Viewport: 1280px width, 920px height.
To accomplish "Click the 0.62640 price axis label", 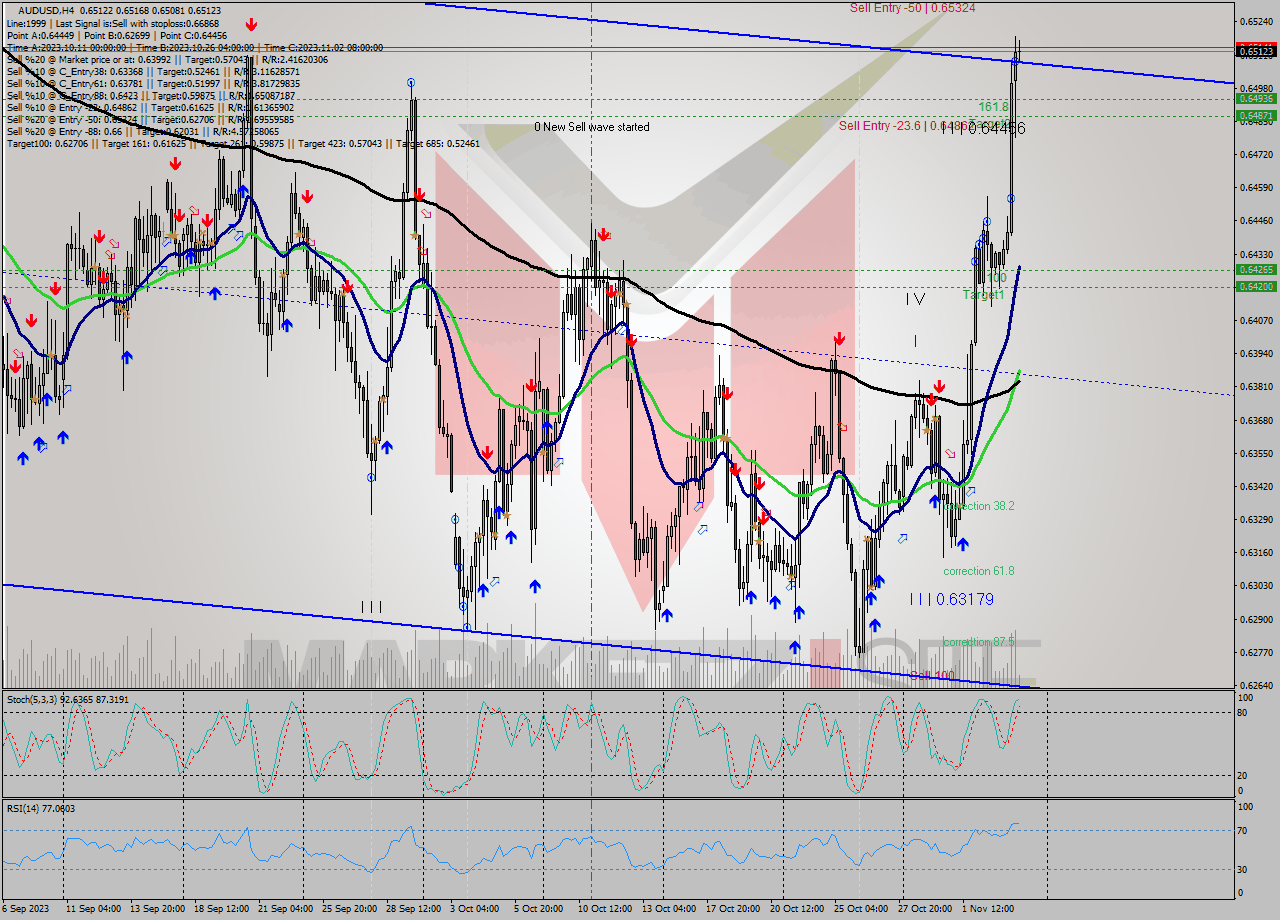I will 1258,685.
